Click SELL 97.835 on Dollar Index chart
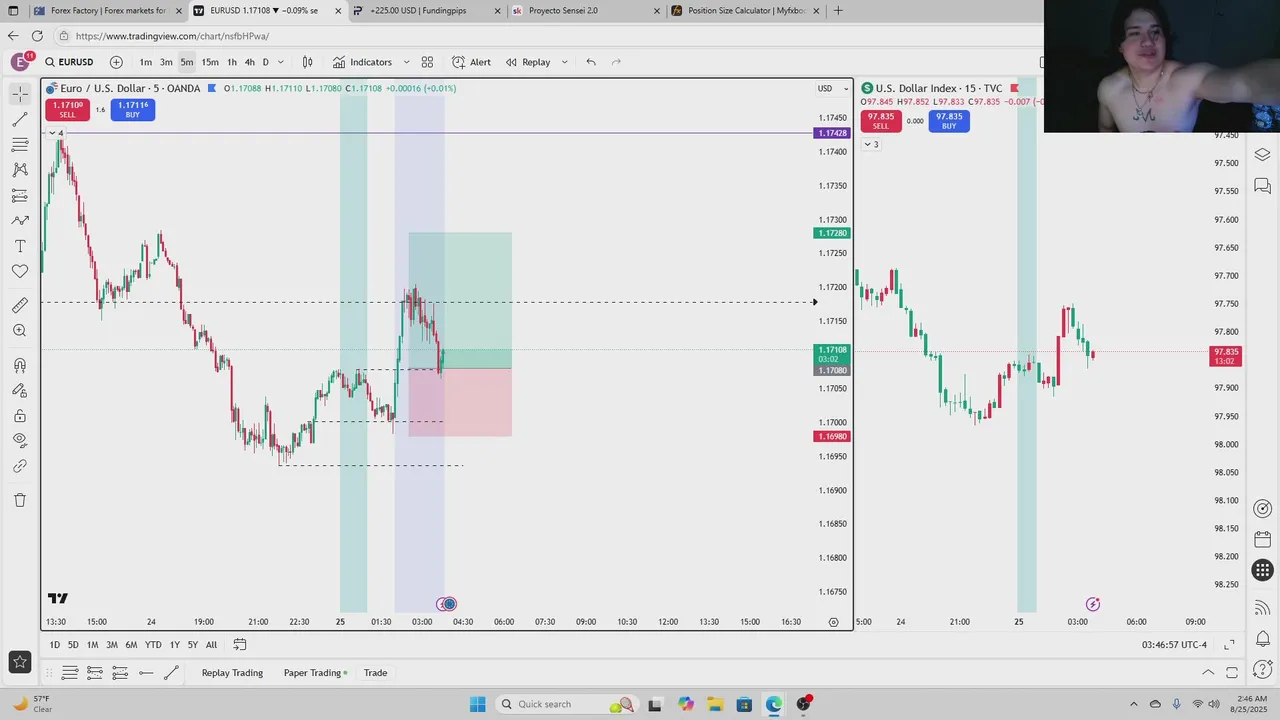This screenshot has width=1280, height=720. point(880,121)
